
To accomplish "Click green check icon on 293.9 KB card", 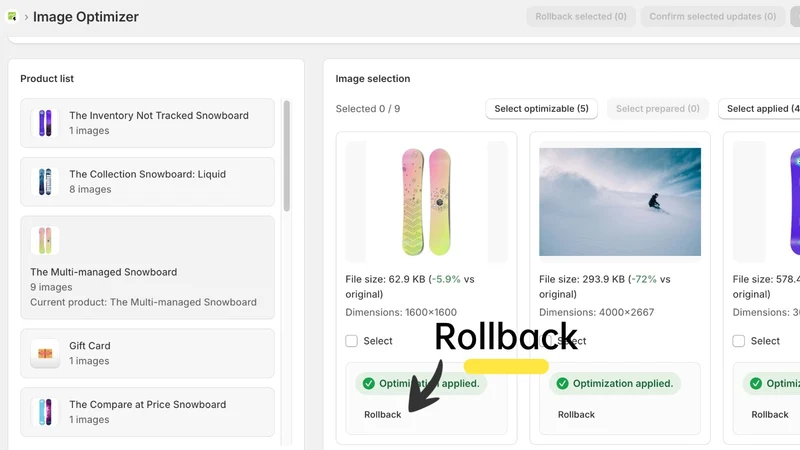I will pyautogui.click(x=562, y=384).
